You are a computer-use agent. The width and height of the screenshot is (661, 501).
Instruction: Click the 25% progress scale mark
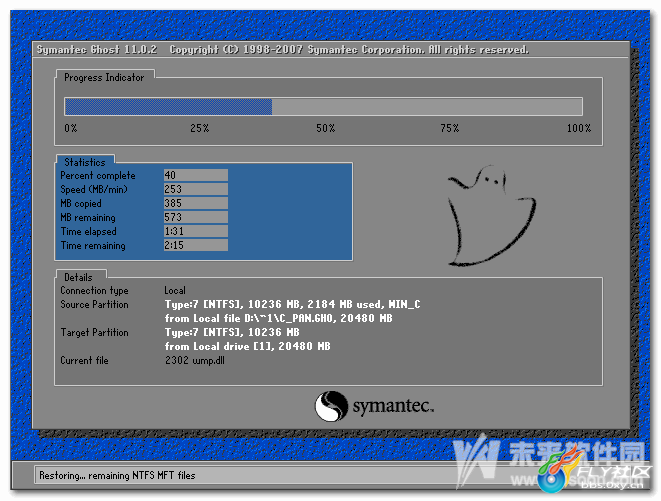(199, 128)
